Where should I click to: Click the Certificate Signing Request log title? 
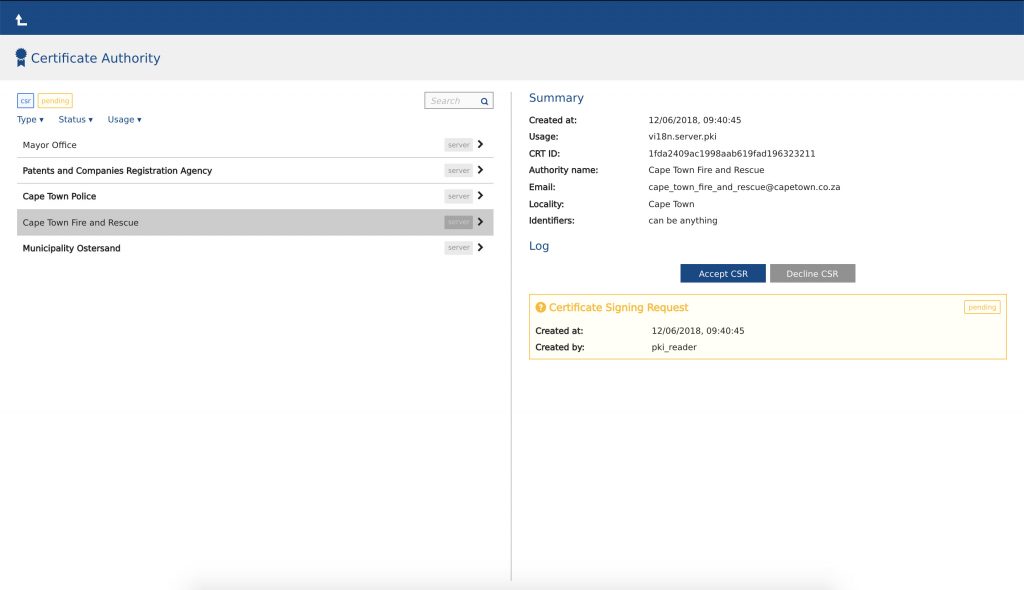tap(618, 307)
